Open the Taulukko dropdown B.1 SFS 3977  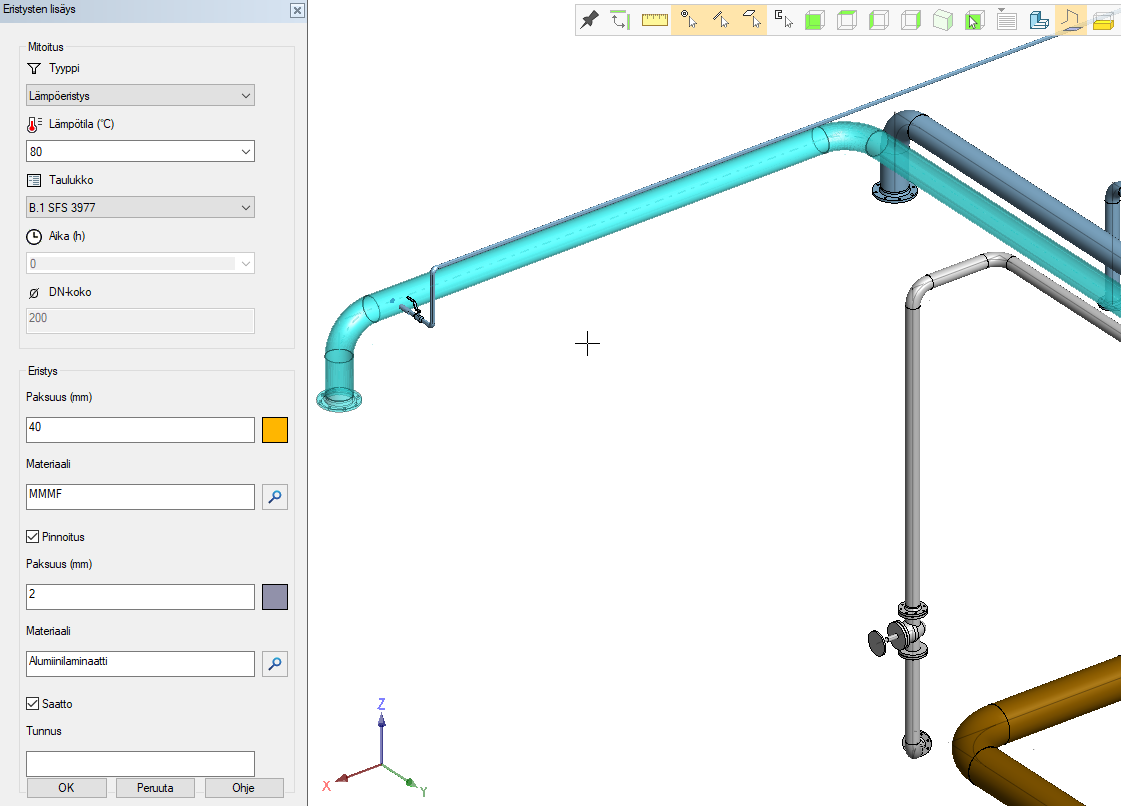pos(140,208)
